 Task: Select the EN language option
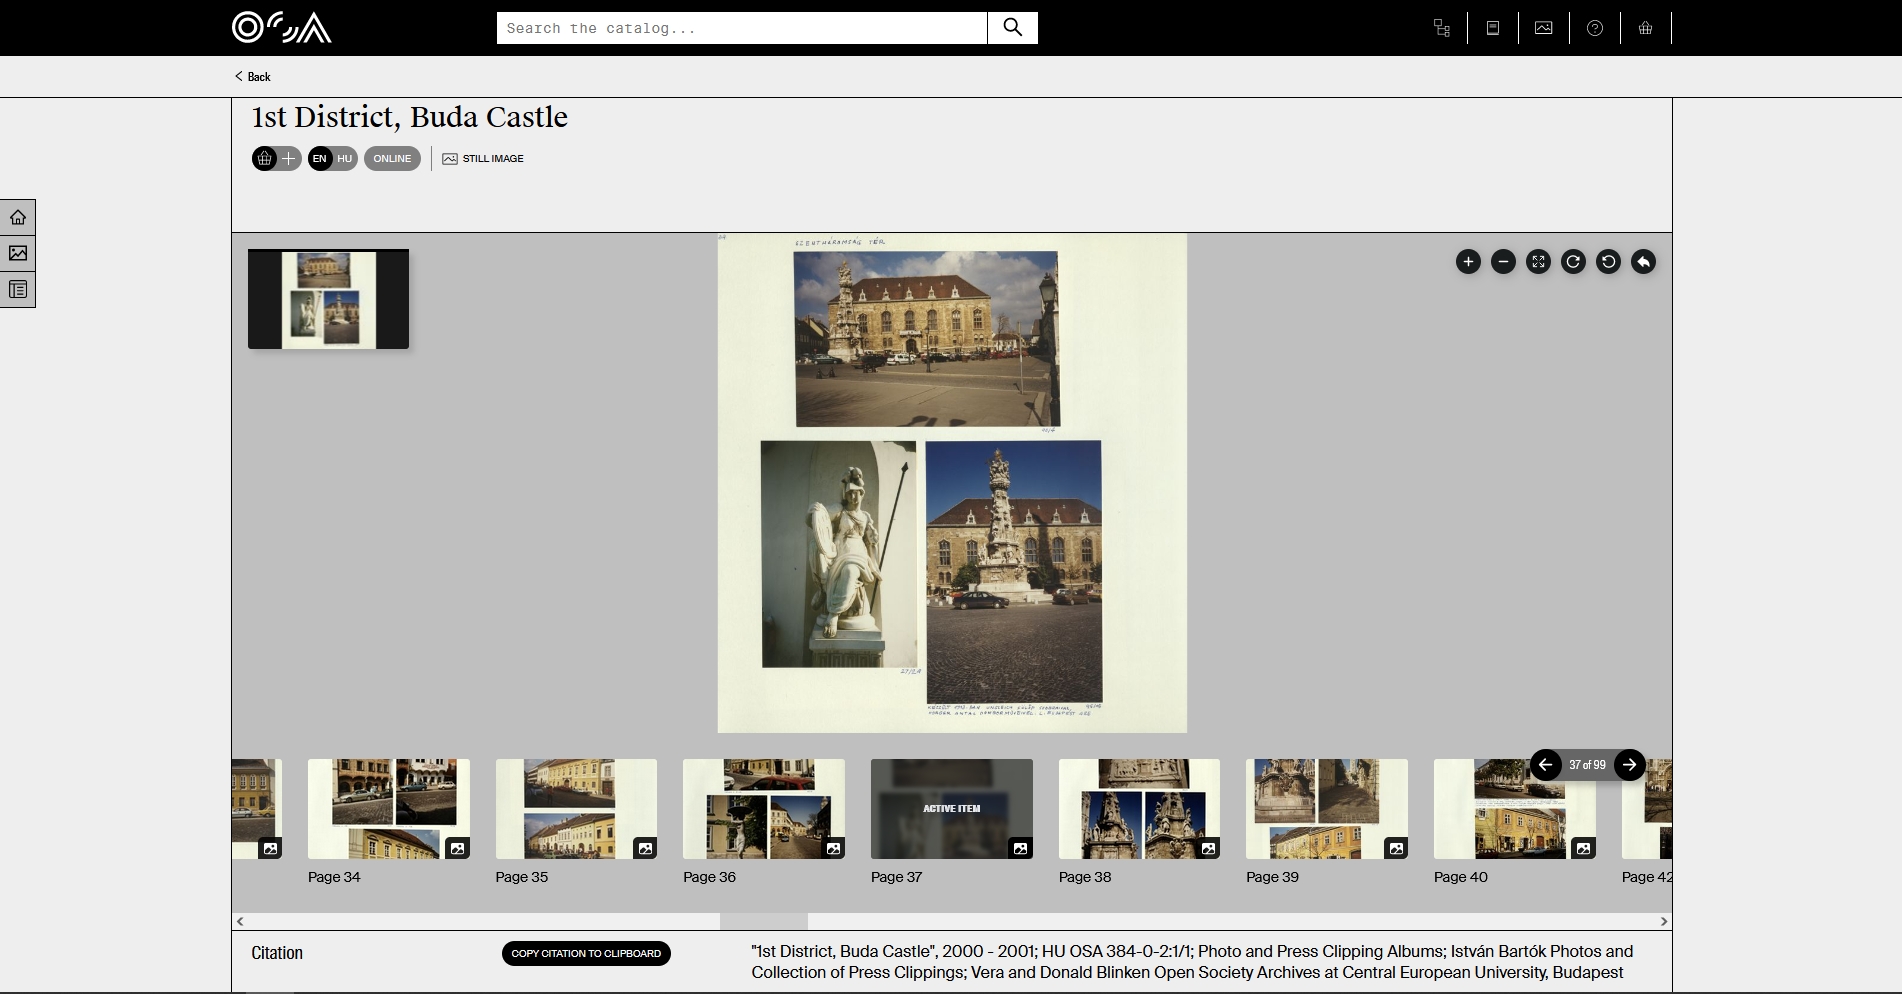(320, 158)
